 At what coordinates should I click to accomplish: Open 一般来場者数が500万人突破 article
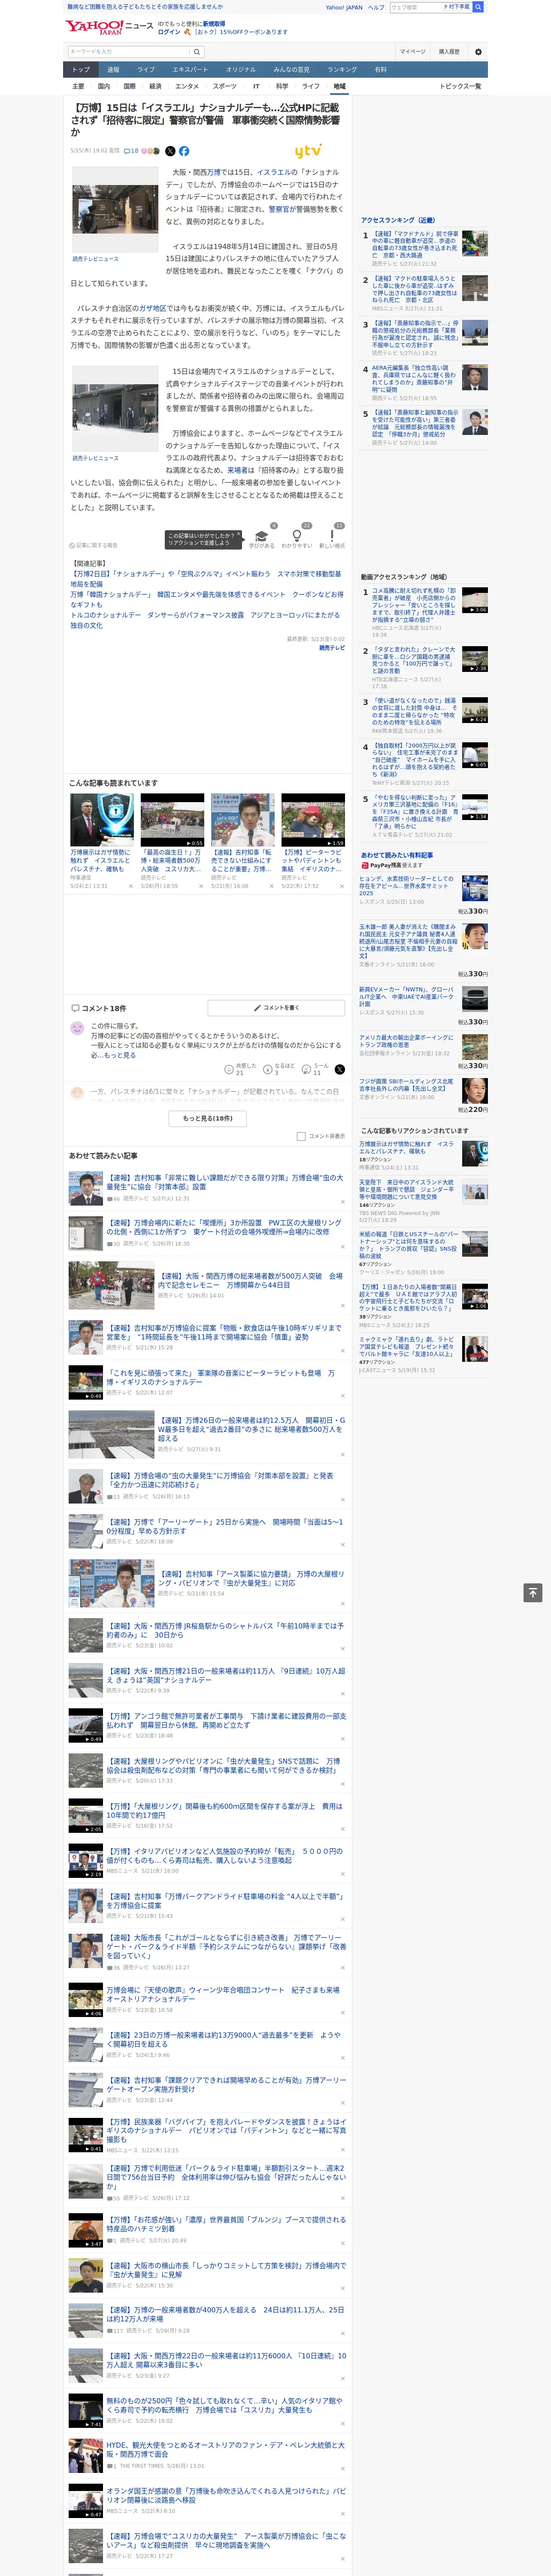(x=250, y=1280)
